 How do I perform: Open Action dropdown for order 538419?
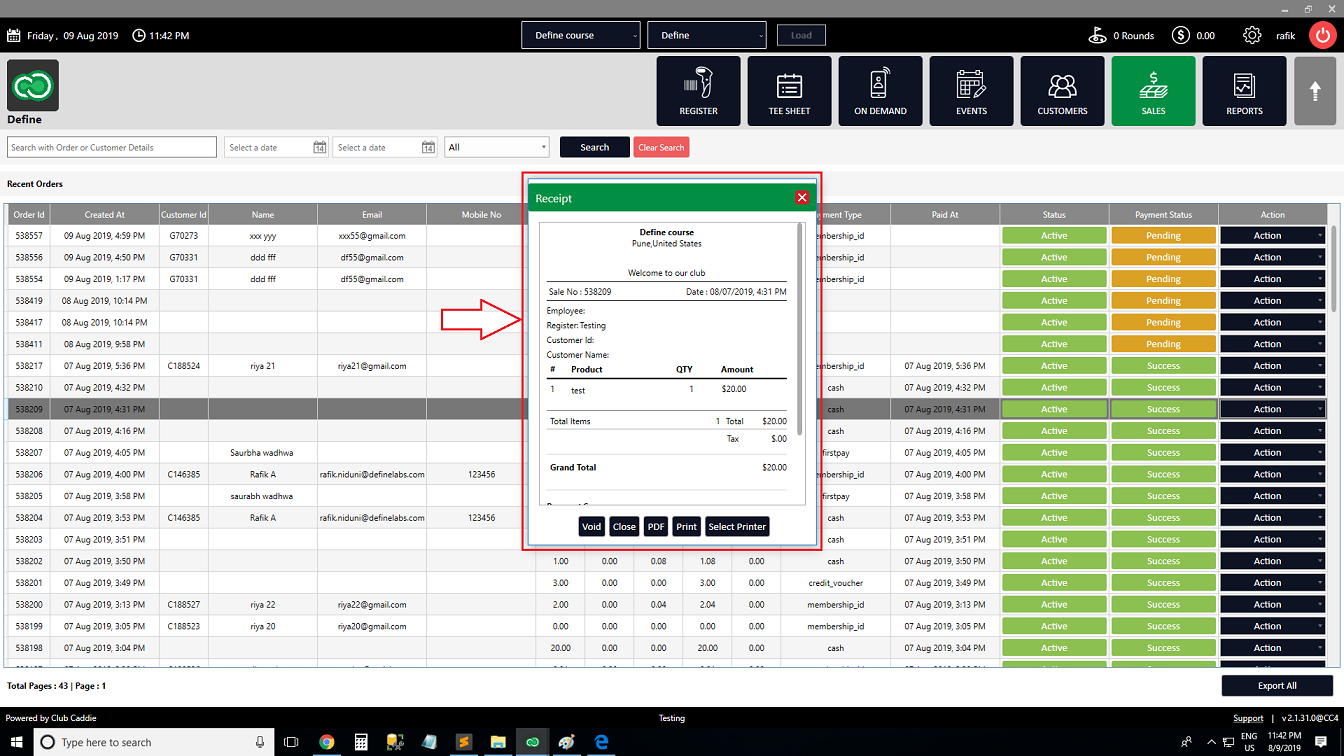[1273, 301]
